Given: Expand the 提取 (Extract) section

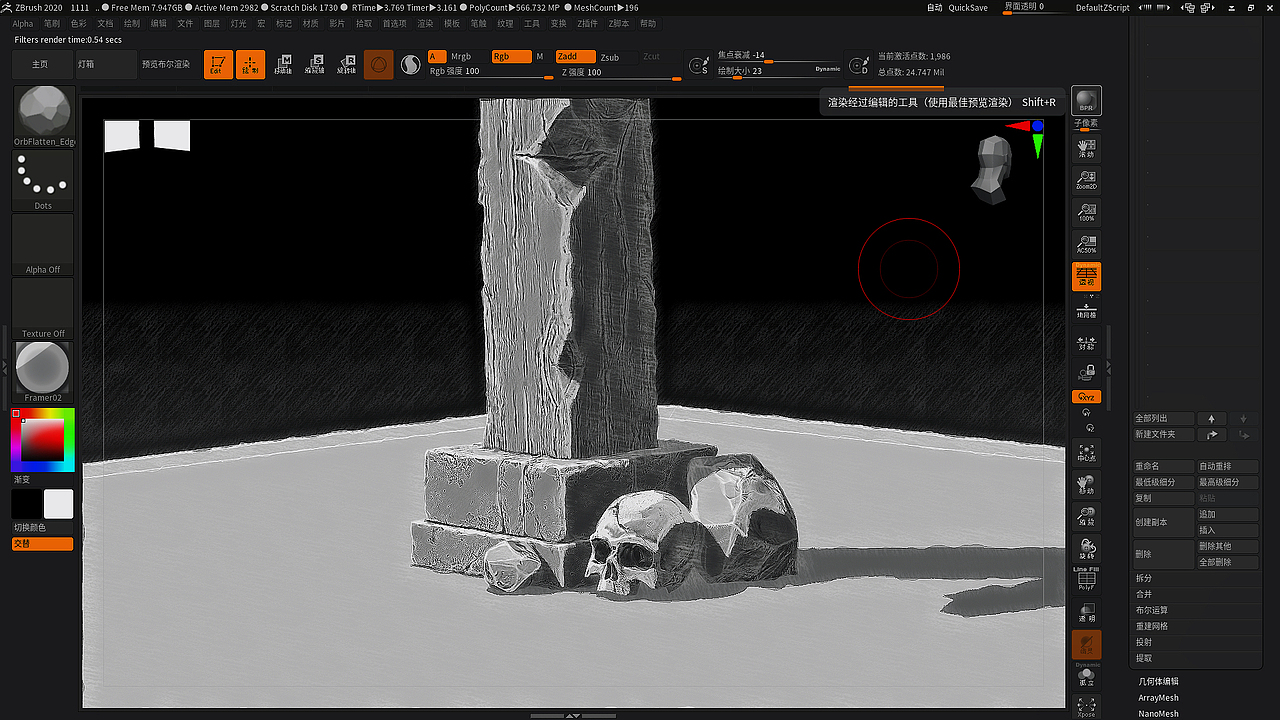Looking at the screenshot, I should pyautogui.click(x=1197, y=658).
